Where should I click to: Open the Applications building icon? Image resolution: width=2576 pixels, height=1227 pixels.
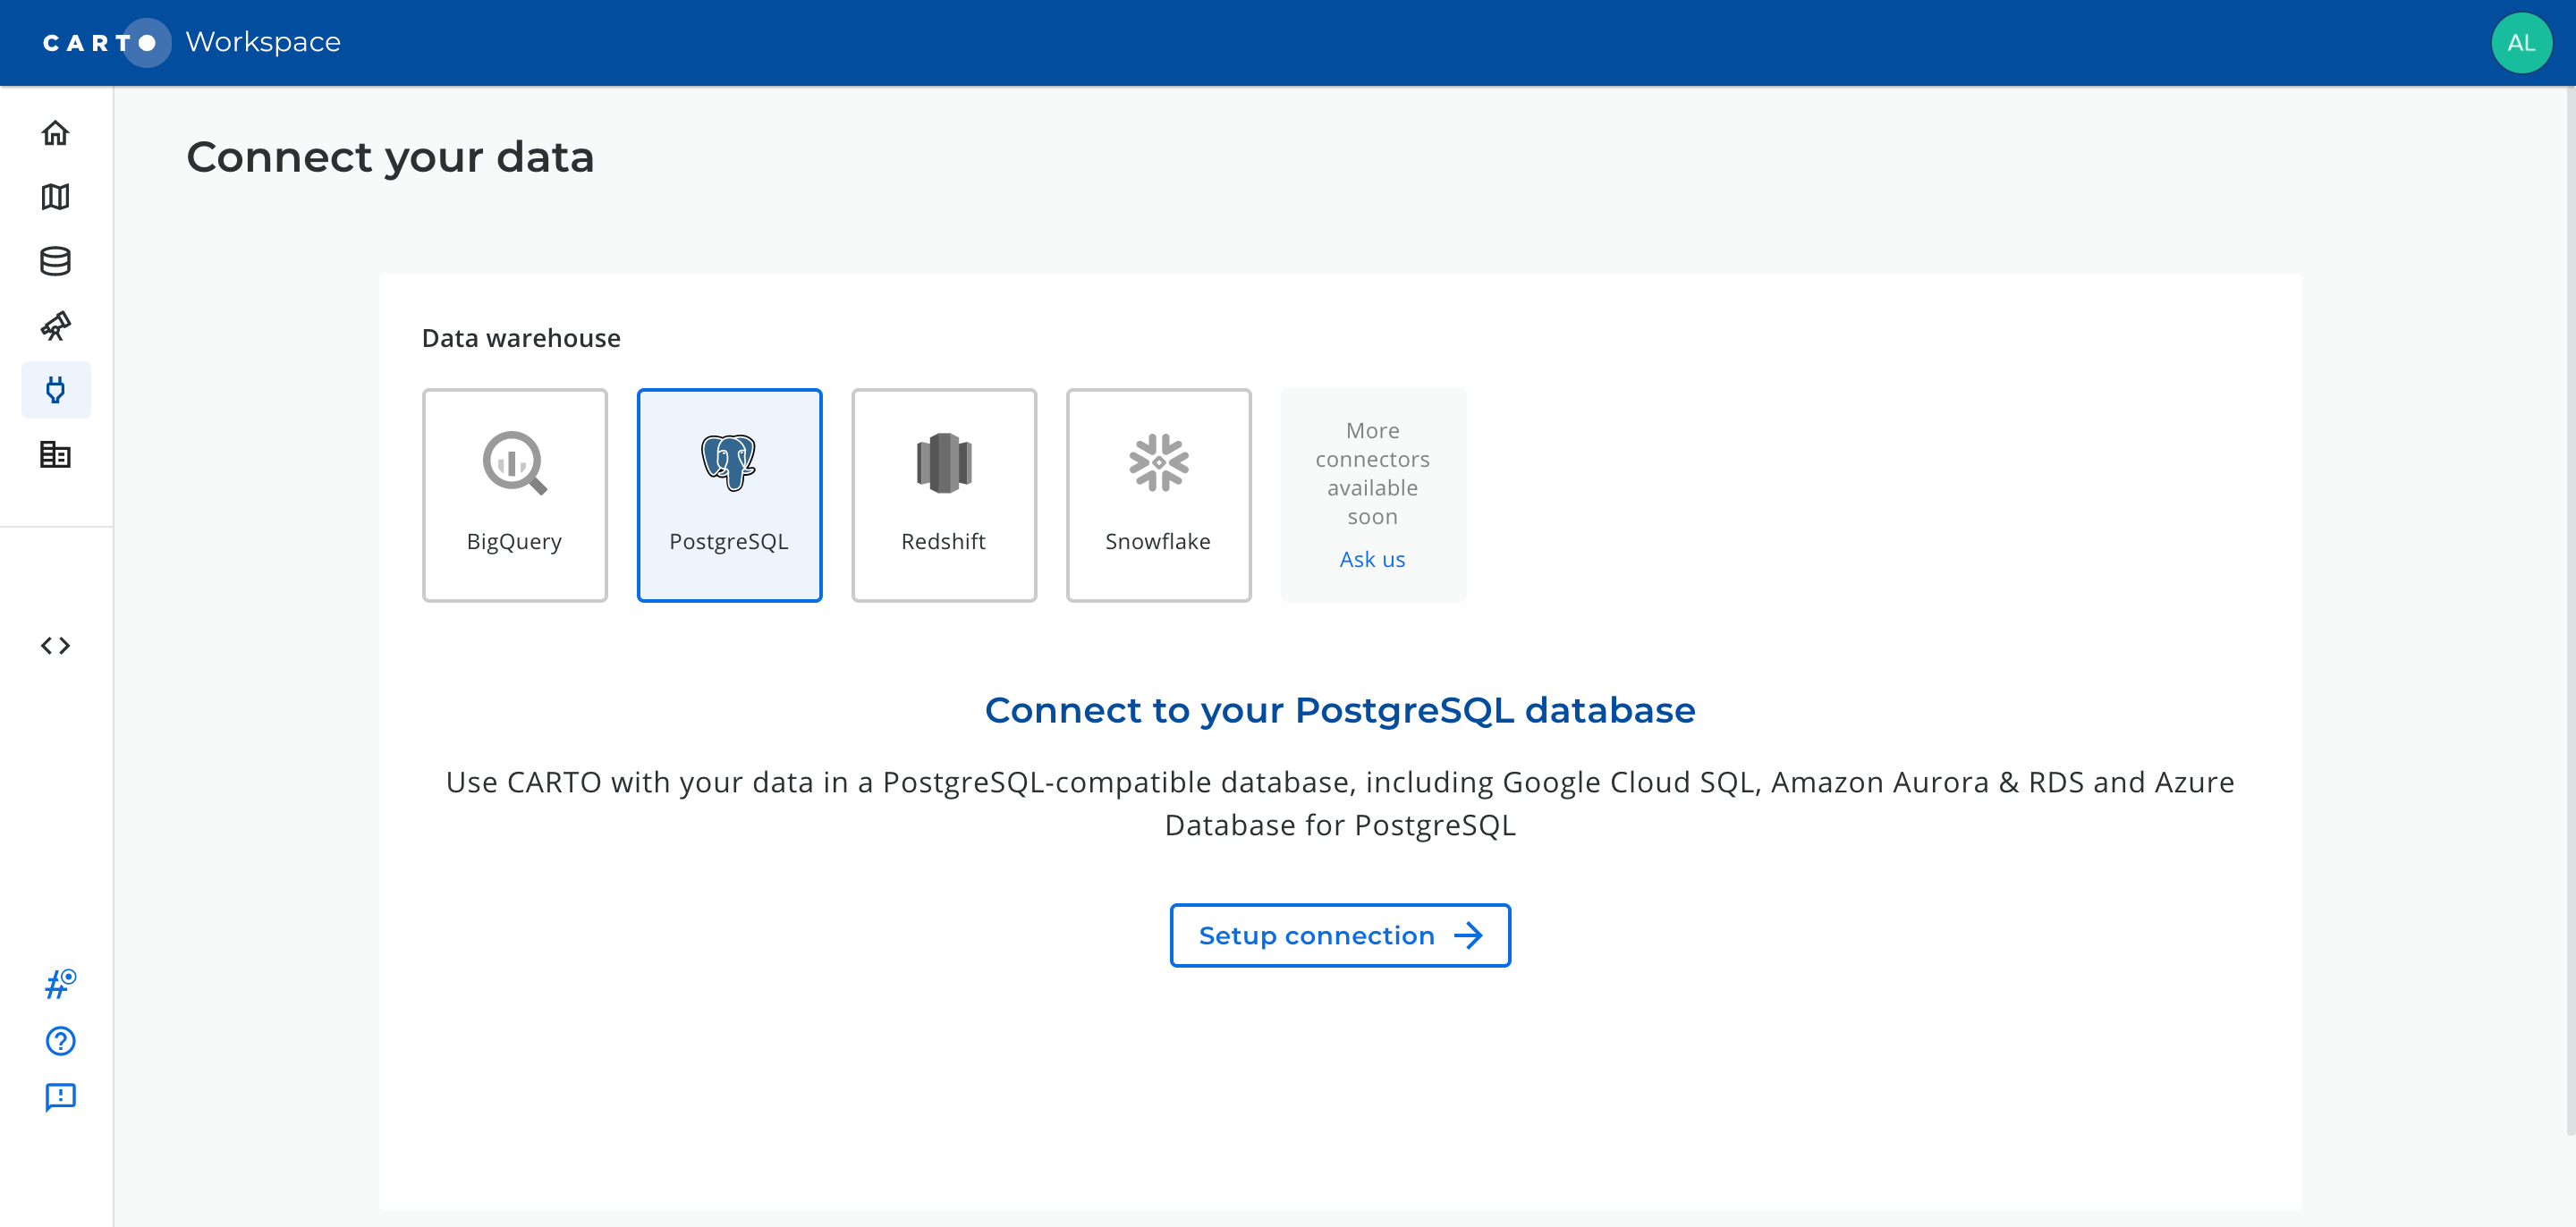click(56, 455)
